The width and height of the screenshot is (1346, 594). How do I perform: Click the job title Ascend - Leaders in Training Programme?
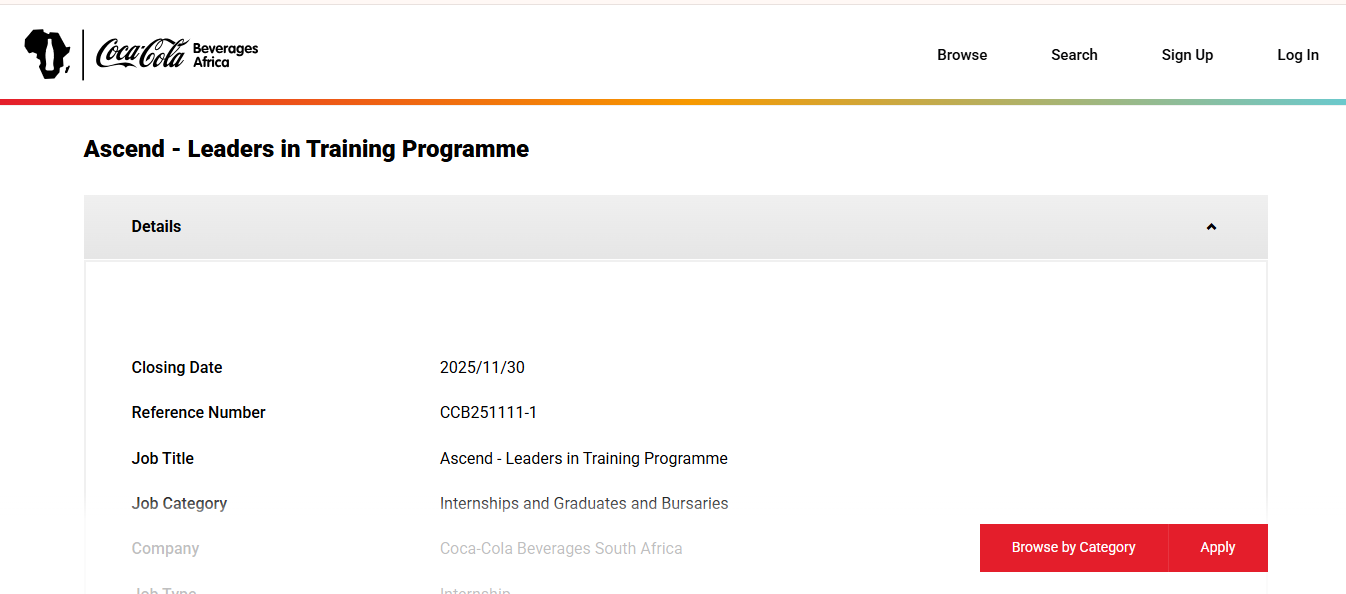point(584,458)
